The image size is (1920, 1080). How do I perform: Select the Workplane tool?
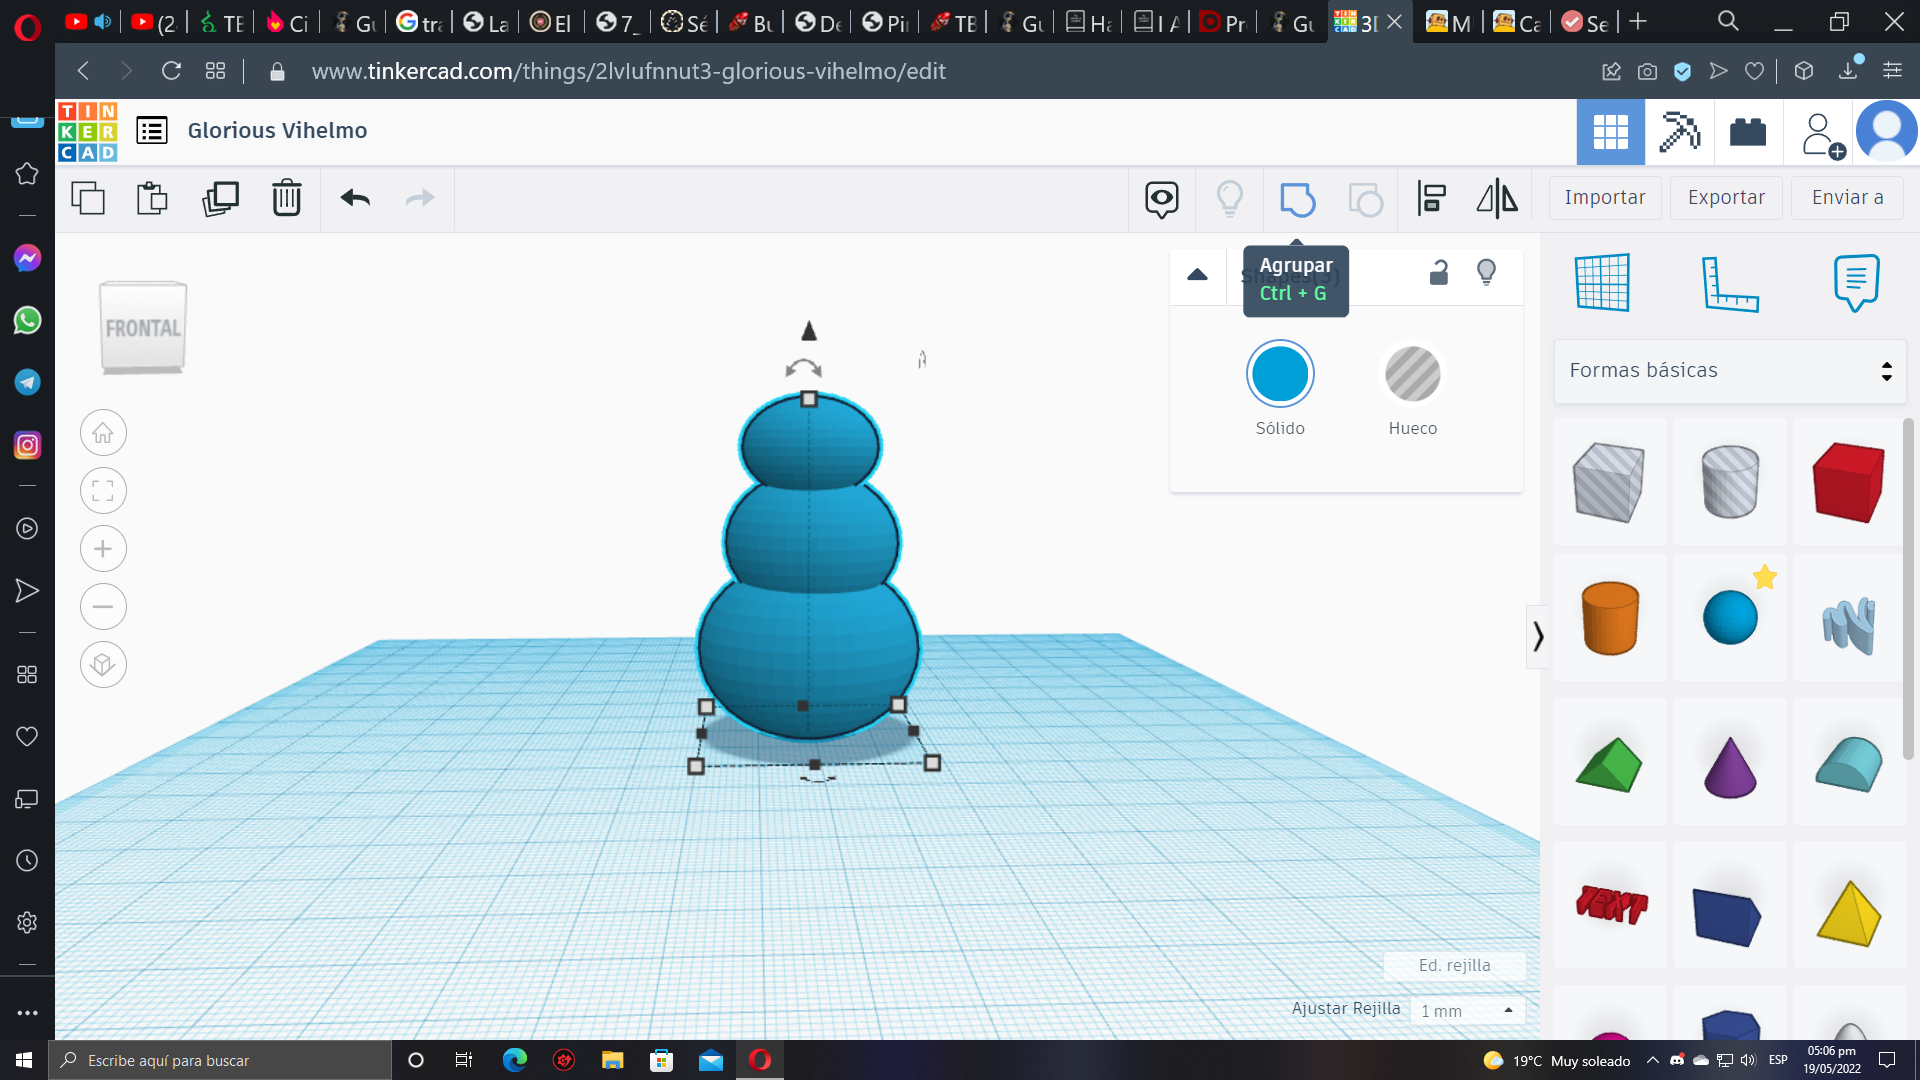(1602, 283)
